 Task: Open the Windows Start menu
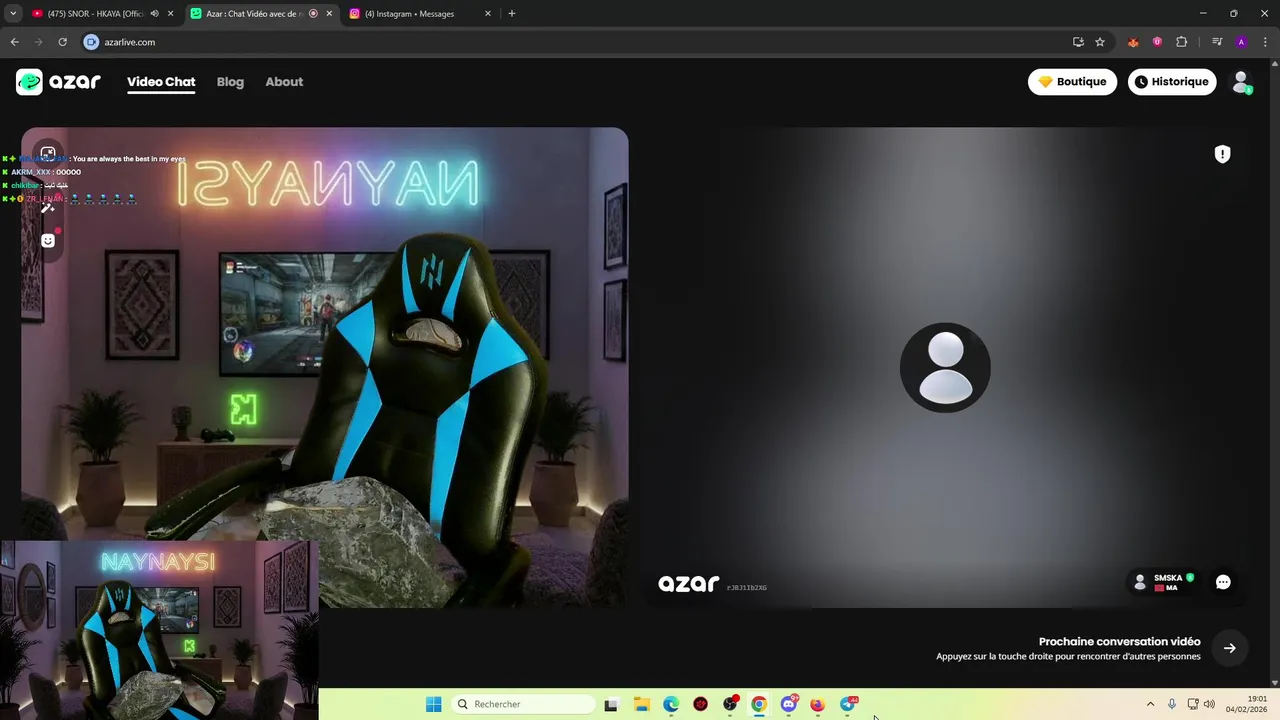(x=433, y=704)
